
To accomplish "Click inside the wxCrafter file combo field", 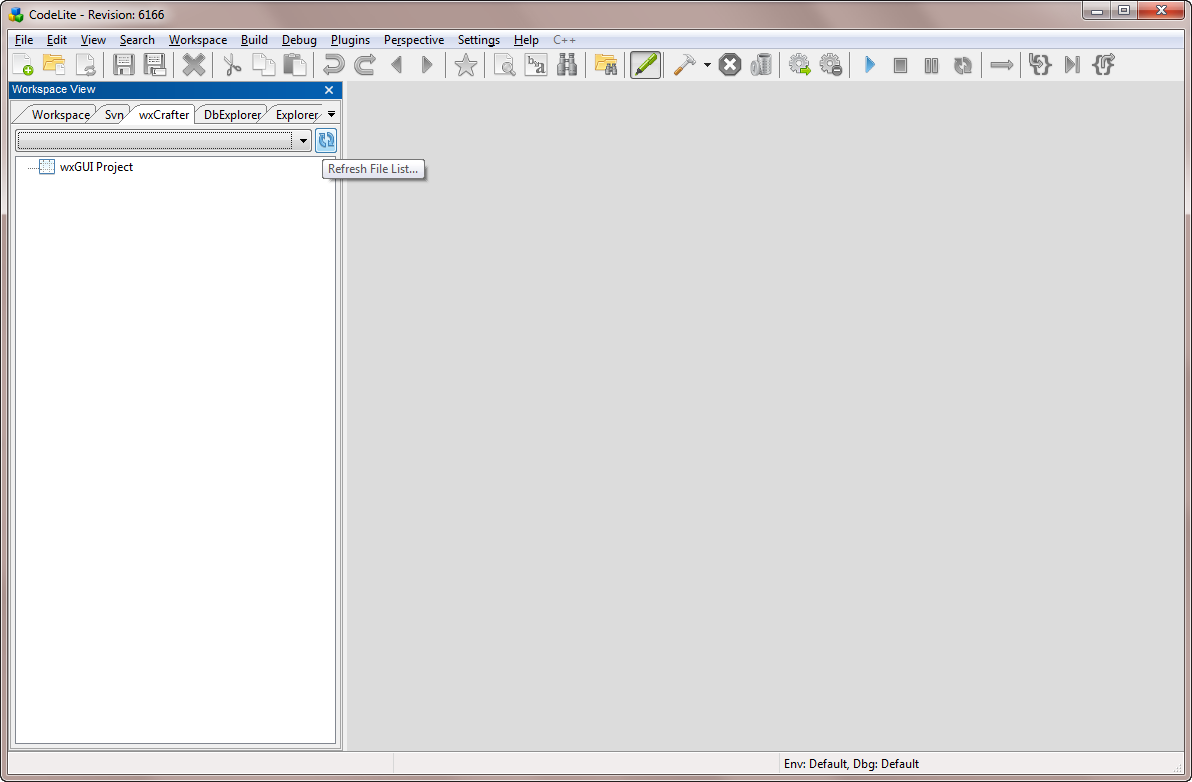I will click(x=155, y=141).
